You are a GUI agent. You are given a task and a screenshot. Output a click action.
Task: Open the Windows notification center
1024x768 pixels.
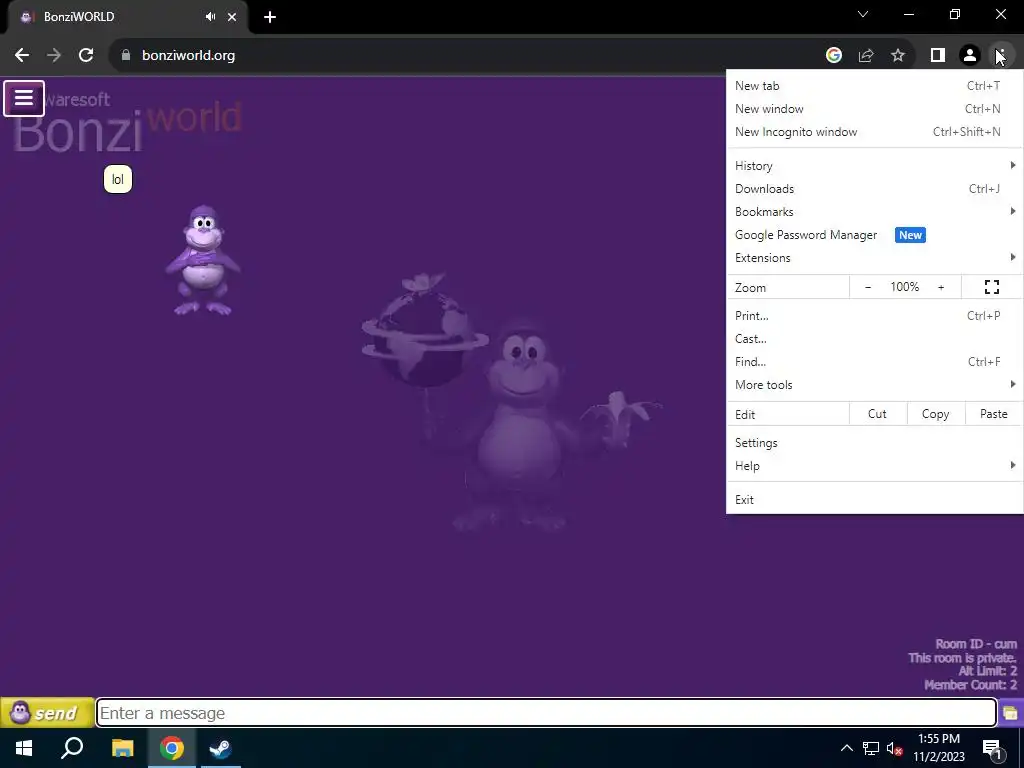pyautogui.click(x=992, y=749)
